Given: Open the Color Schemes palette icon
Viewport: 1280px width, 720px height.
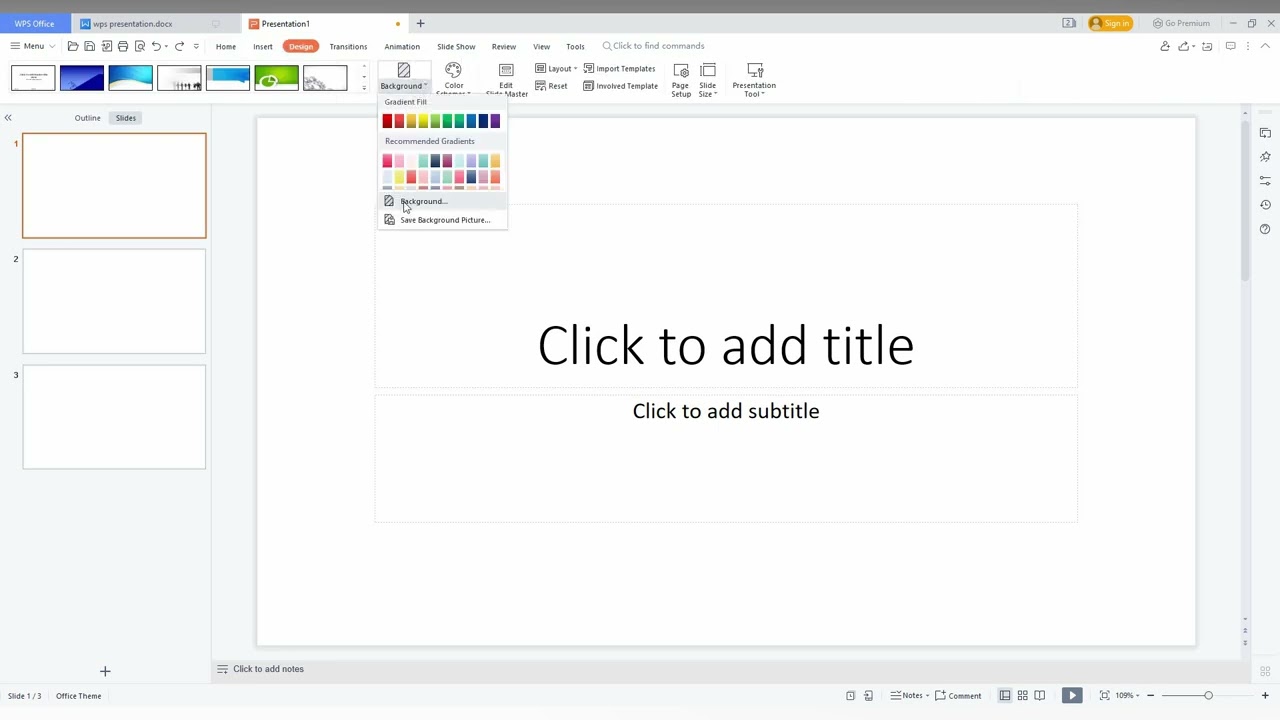Looking at the screenshot, I should [x=453, y=70].
